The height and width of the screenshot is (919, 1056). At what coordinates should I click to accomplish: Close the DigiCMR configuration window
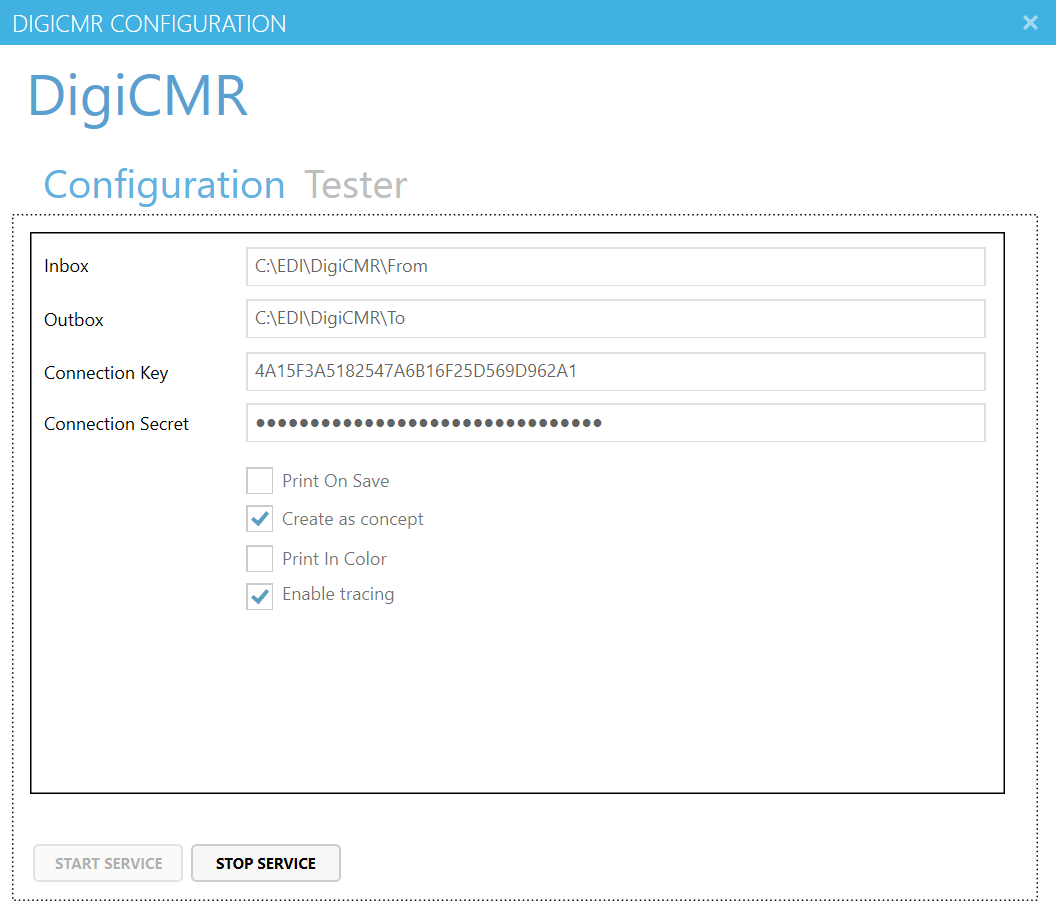click(x=1030, y=22)
